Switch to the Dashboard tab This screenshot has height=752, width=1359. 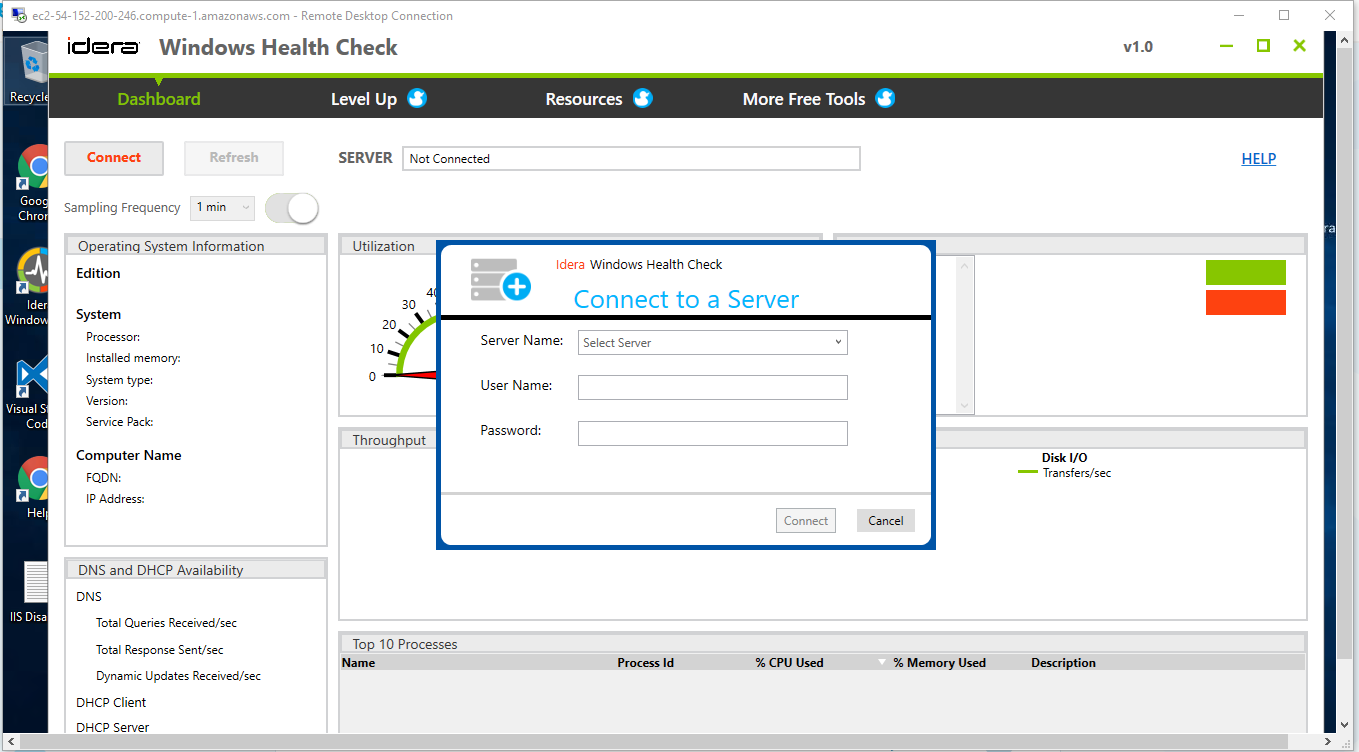pos(158,99)
